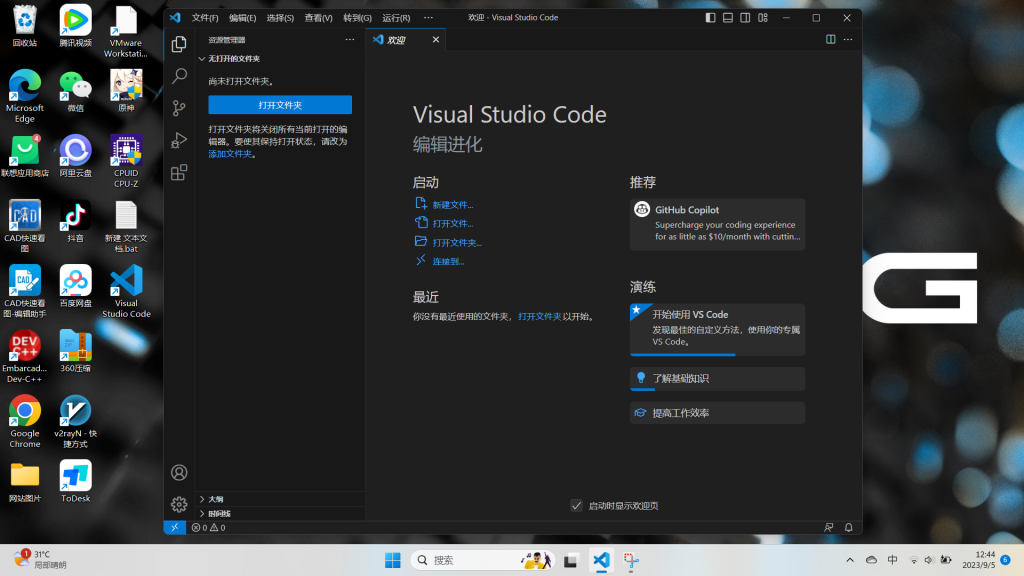1024x576 pixels.
Task: Open the Source Control view
Action: coord(179,108)
